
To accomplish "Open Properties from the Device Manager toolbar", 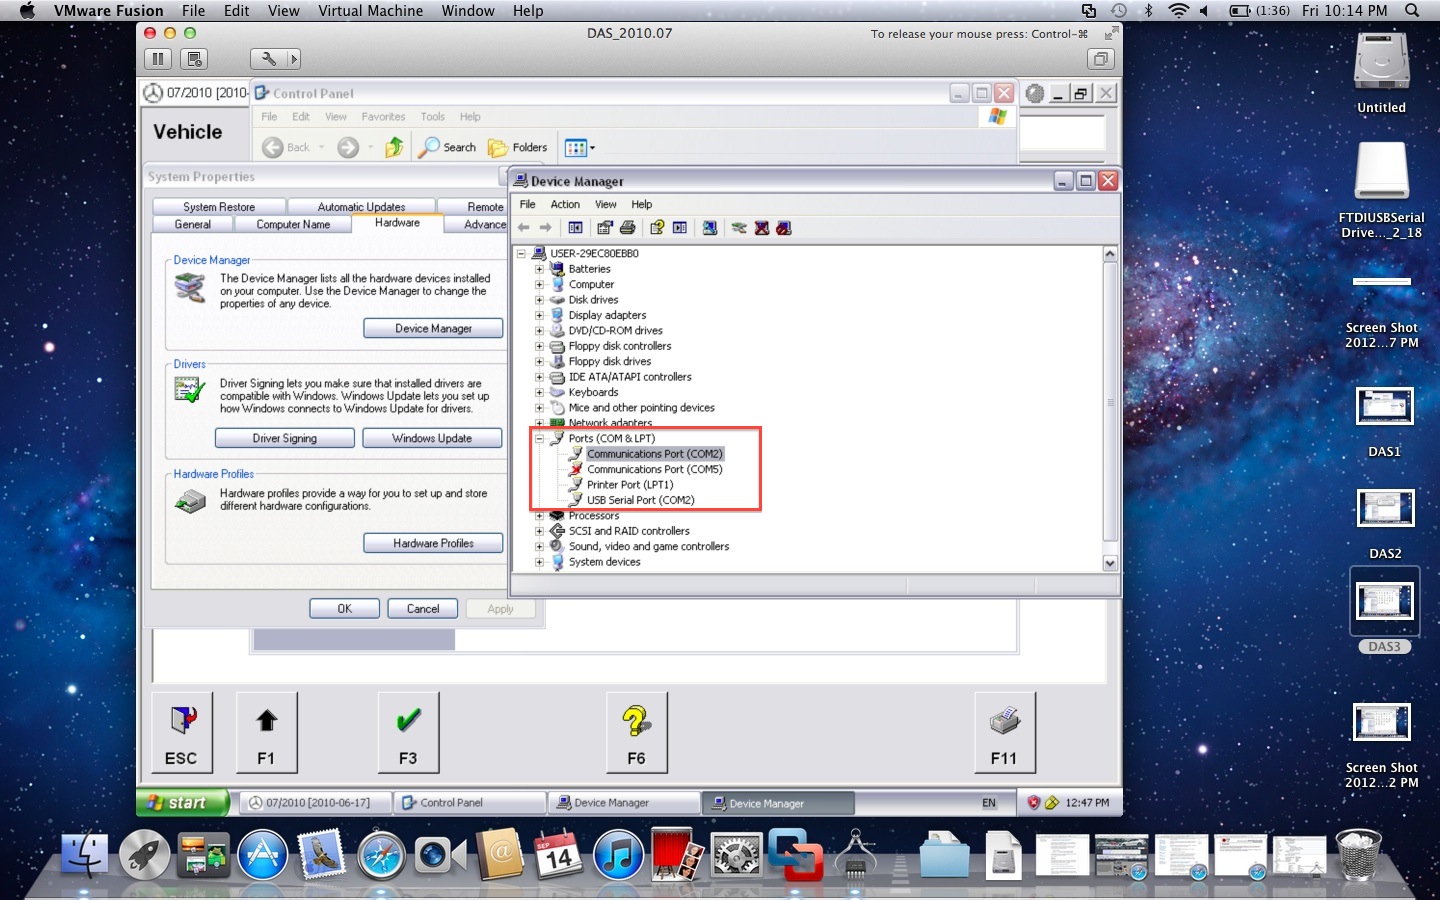I will tap(604, 228).
